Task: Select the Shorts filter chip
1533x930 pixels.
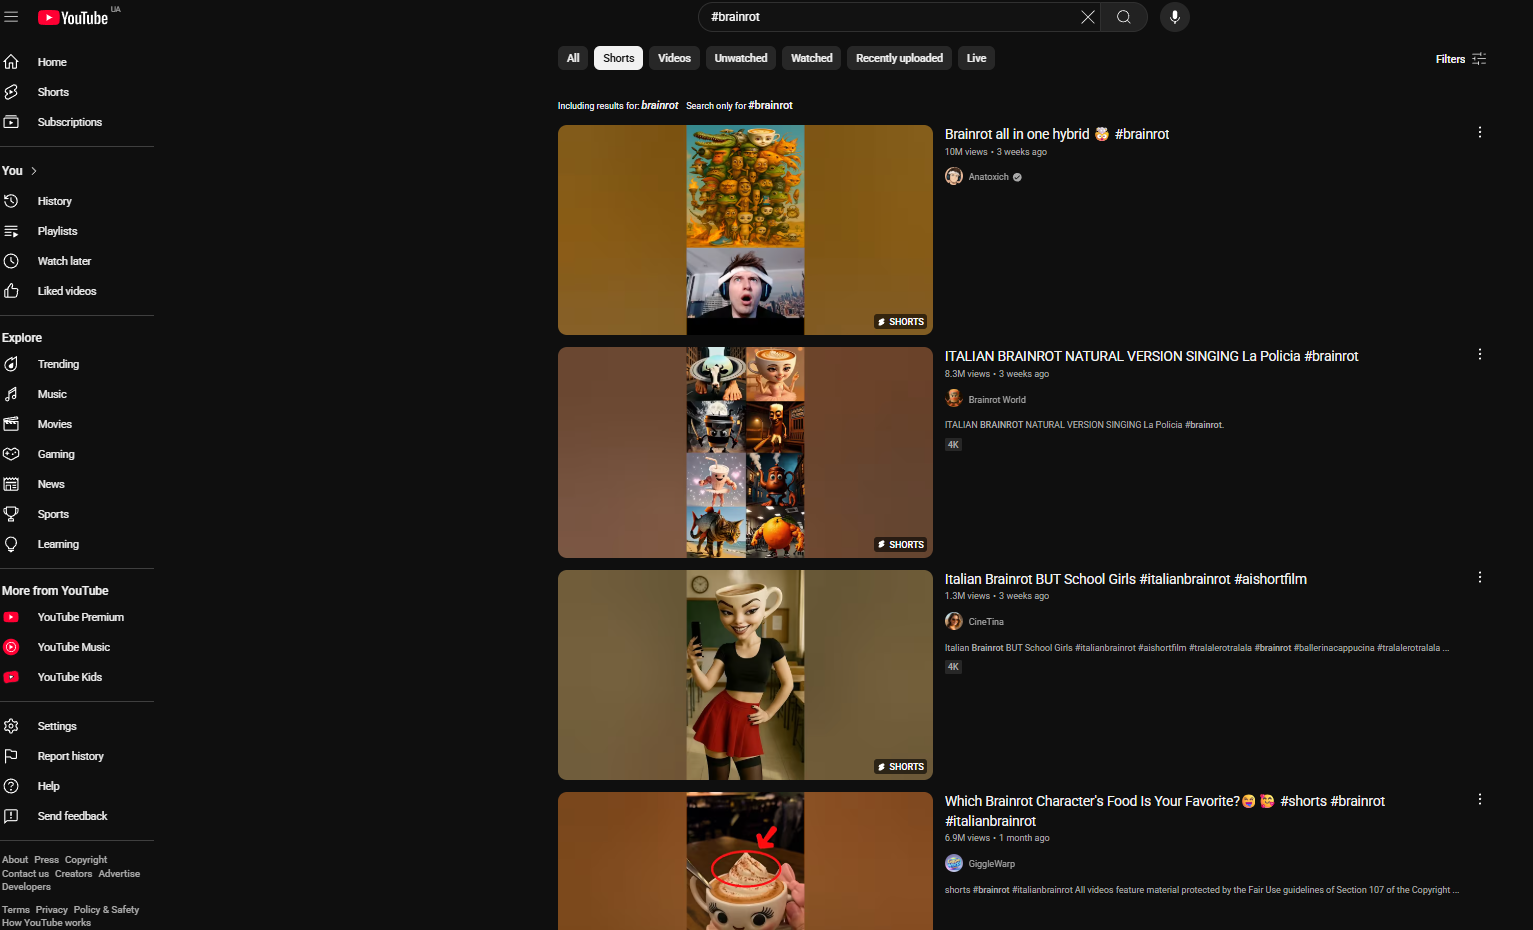Action: (x=618, y=58)
